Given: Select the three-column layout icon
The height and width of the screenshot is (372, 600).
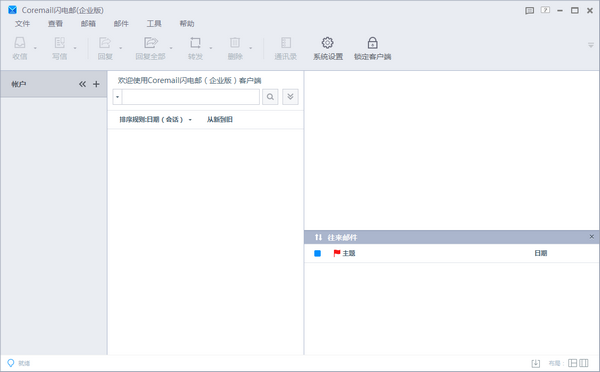Looking at the screenshot, I should coord(584,363).
